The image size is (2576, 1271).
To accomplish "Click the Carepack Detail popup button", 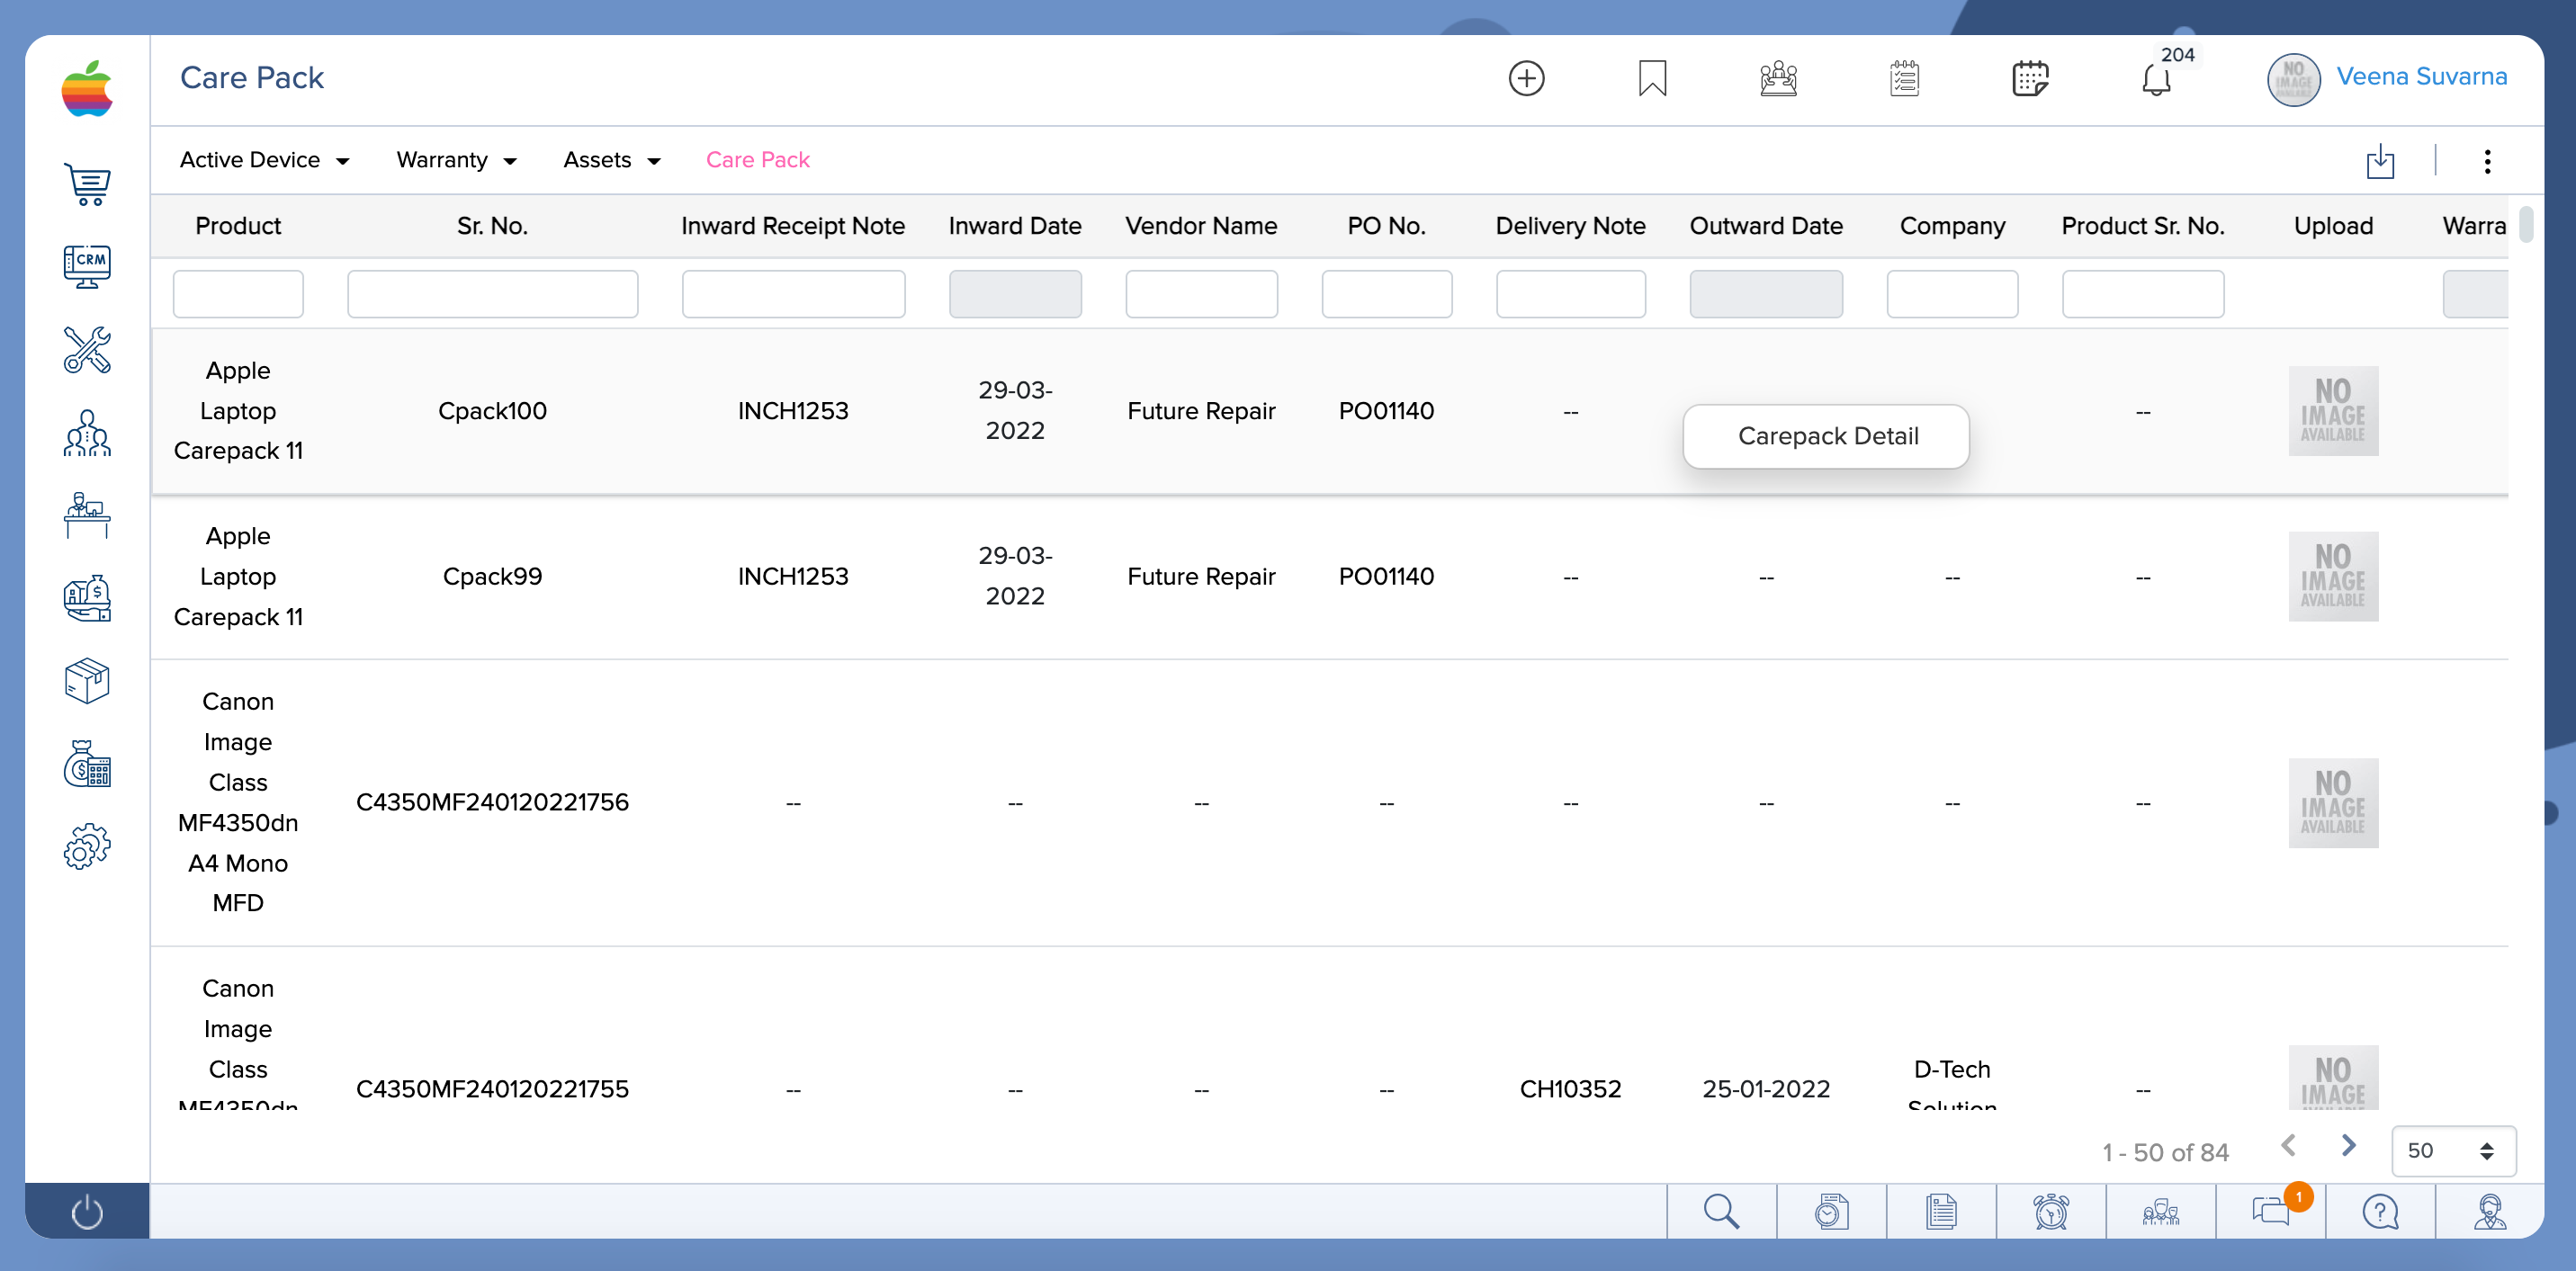I will coord(1826,436).
